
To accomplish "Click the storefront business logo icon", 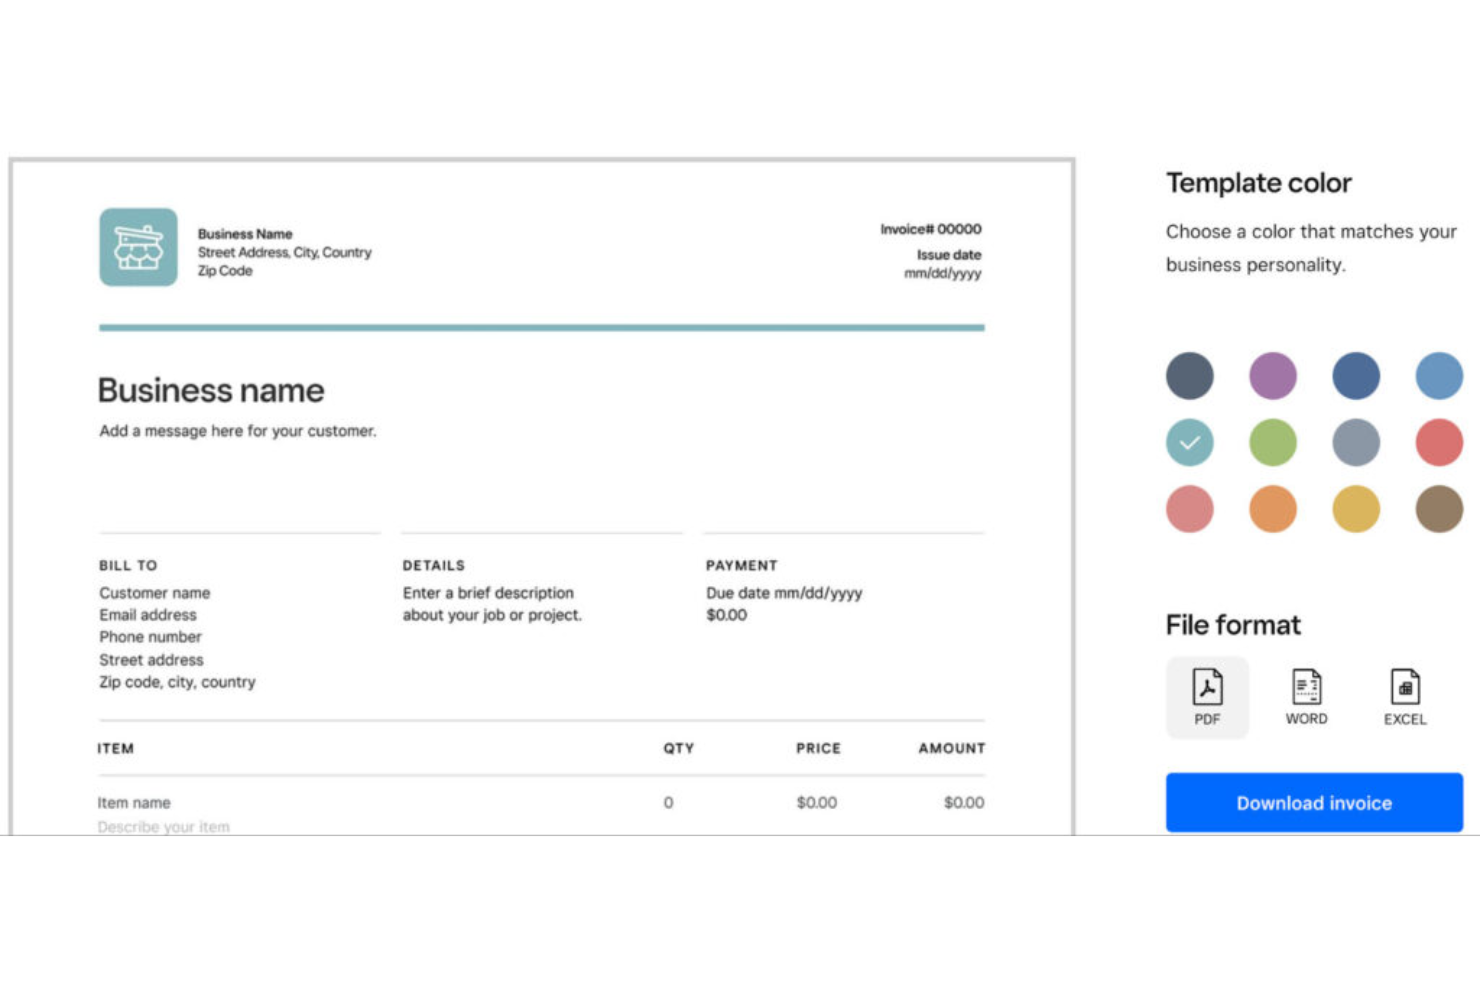I will pyautogui.click(x=137, y=246).
